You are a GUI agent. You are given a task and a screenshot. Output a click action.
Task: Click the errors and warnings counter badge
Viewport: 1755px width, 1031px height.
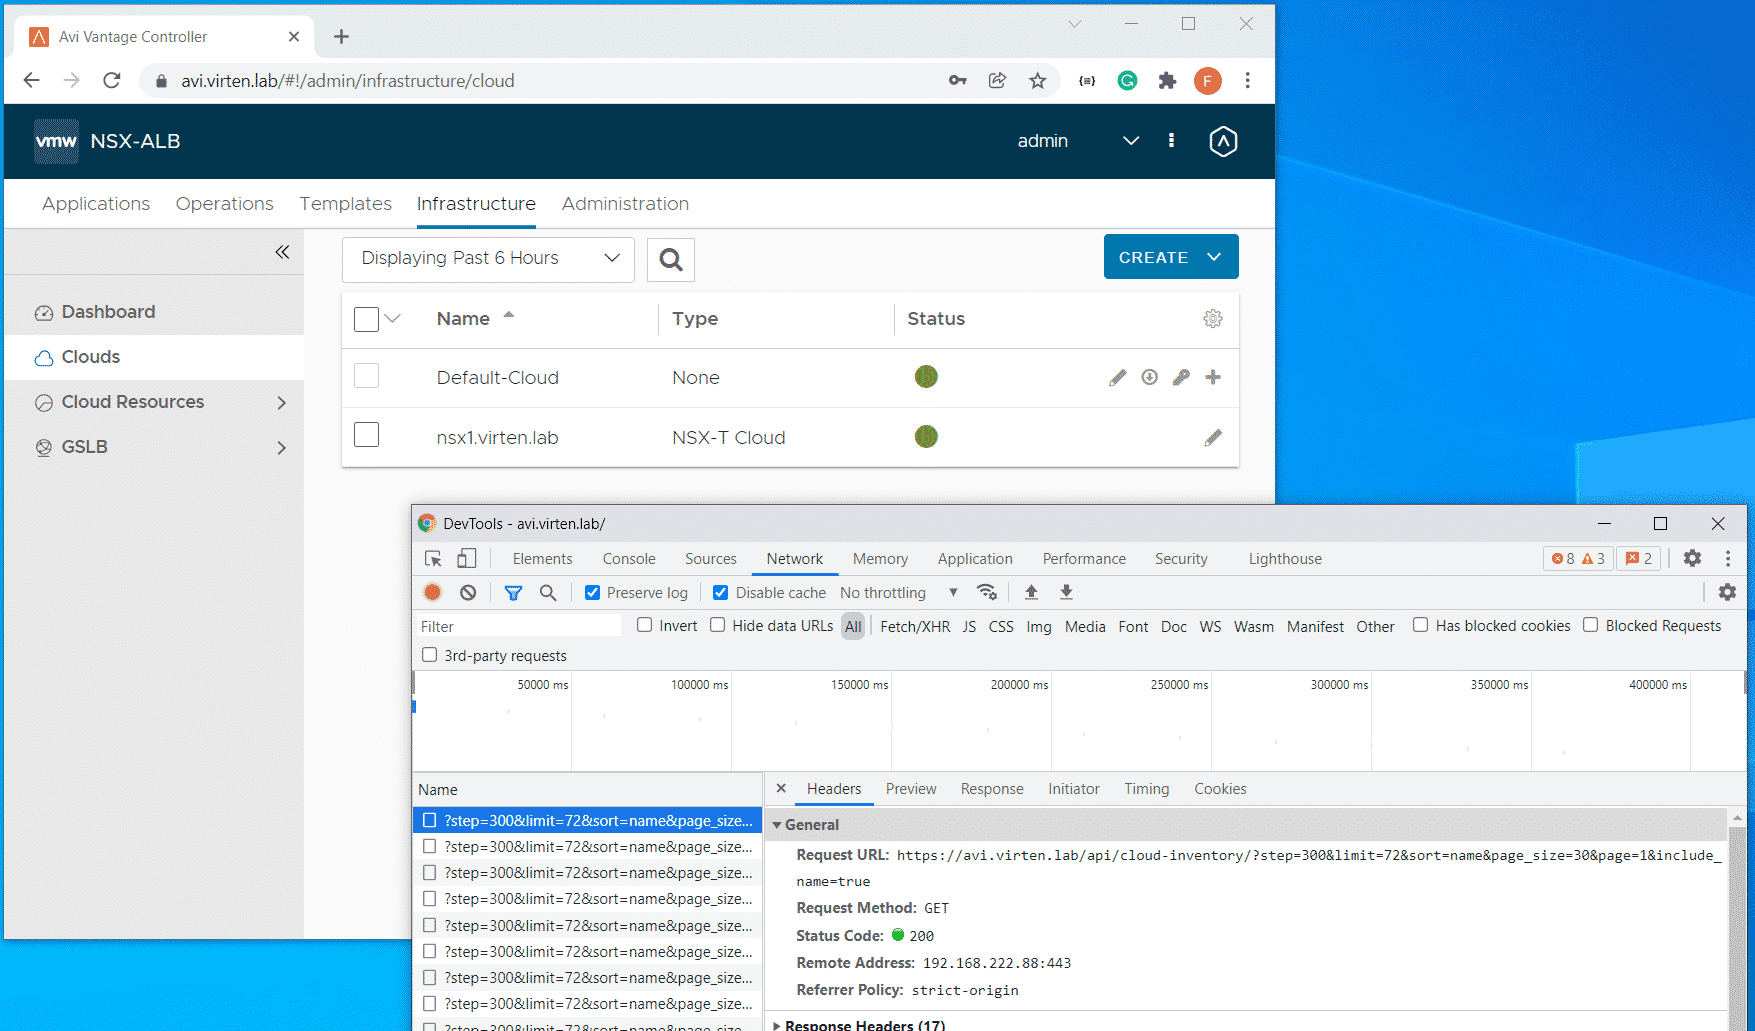coord(1578,558)
